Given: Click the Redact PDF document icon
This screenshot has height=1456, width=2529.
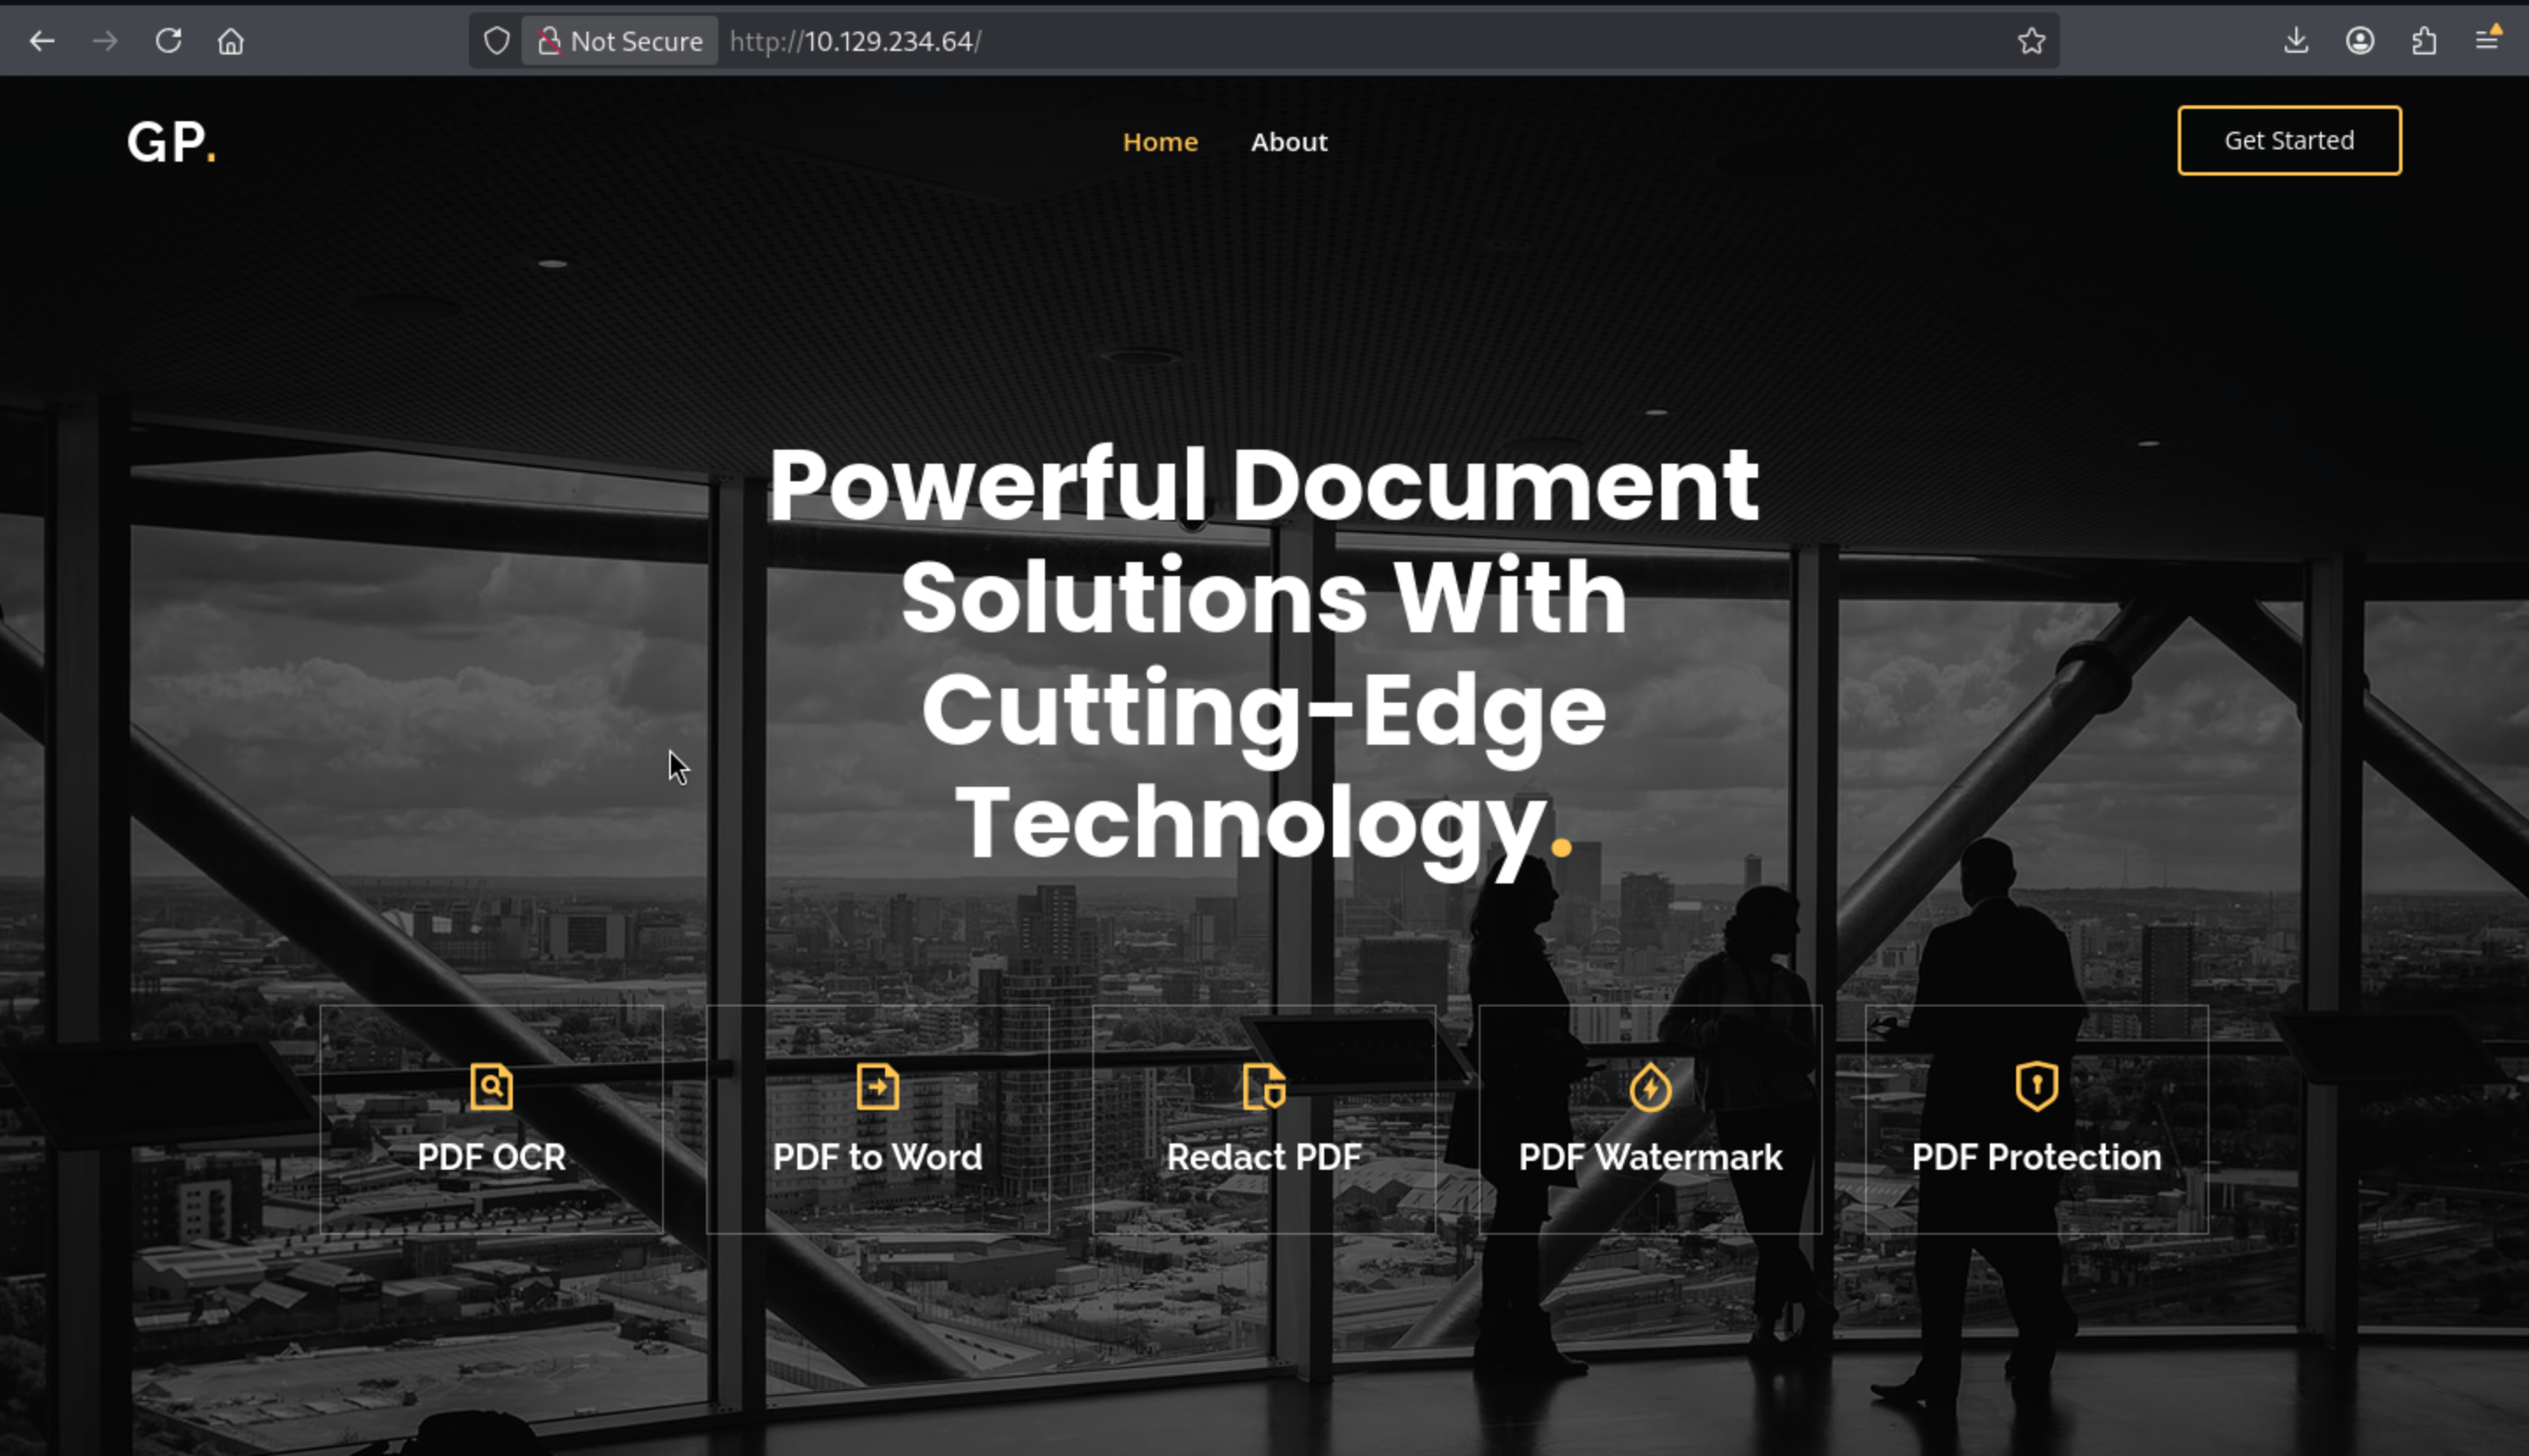Looking at the screenshot, I should point(1263,1087).
